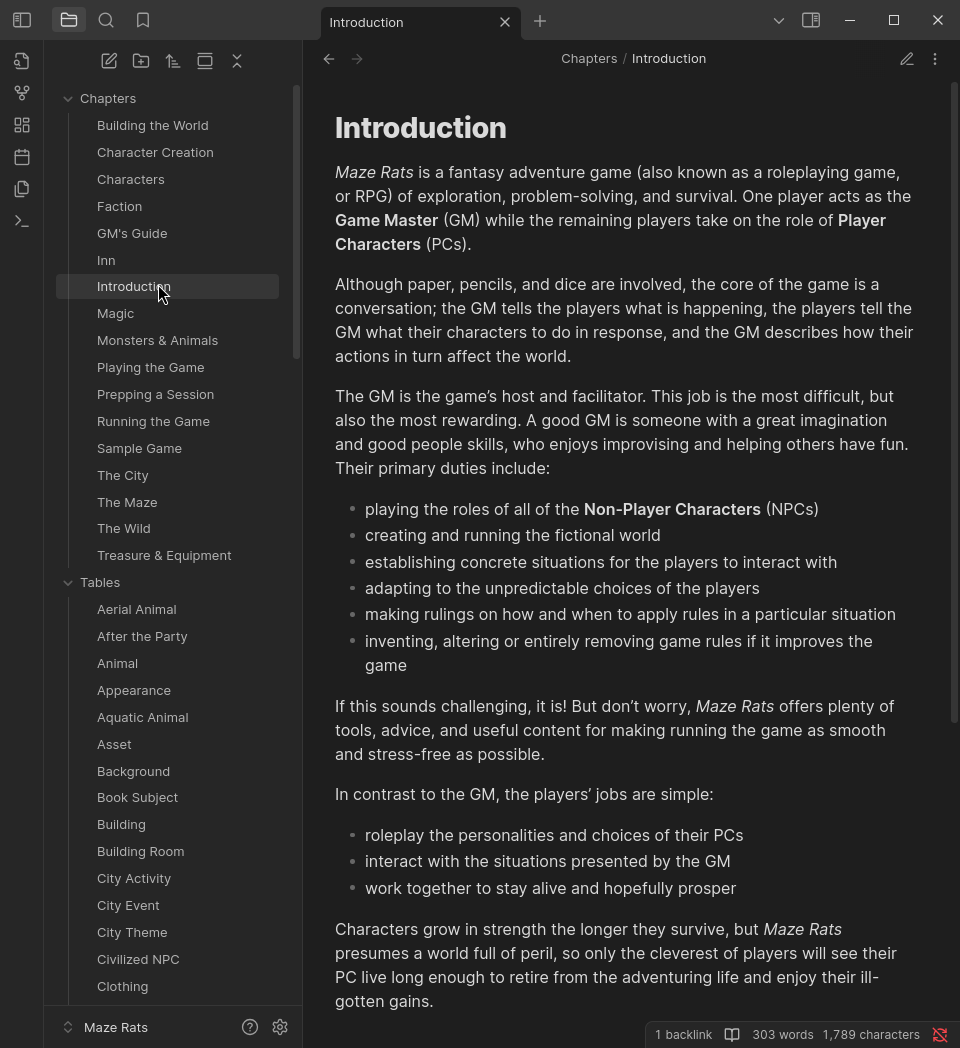Navigate back arrow in note header
Image resolution: width=960 pixels, height=1048 pixels.
[328, 59]
